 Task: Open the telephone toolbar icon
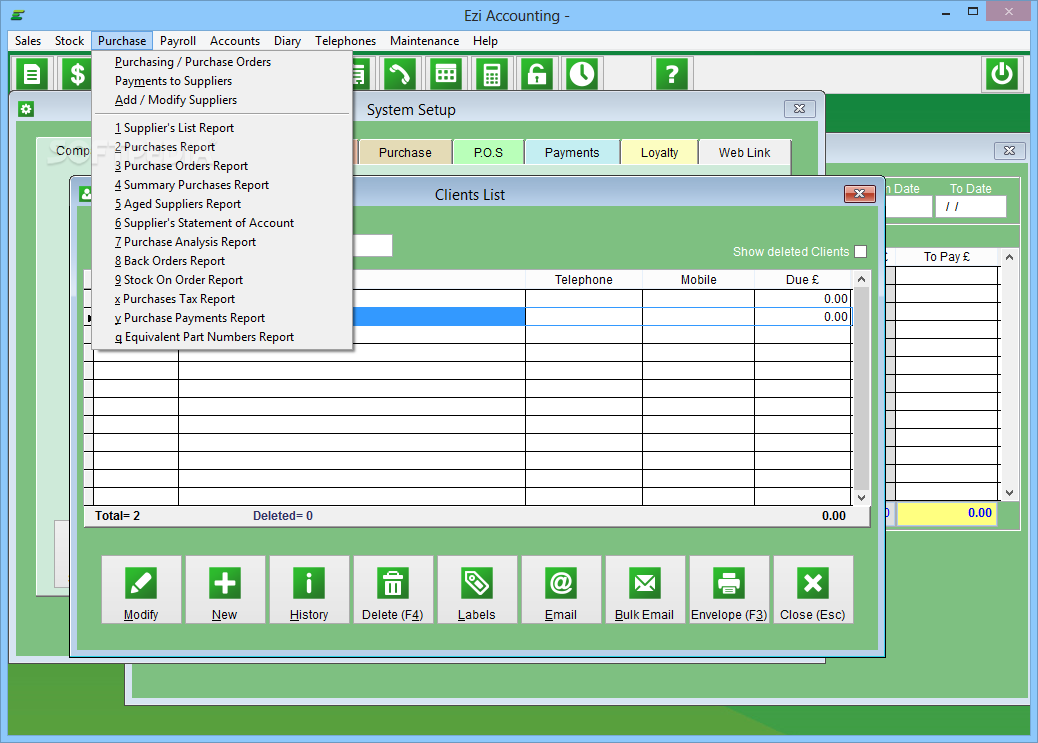[x=400, y=74]
